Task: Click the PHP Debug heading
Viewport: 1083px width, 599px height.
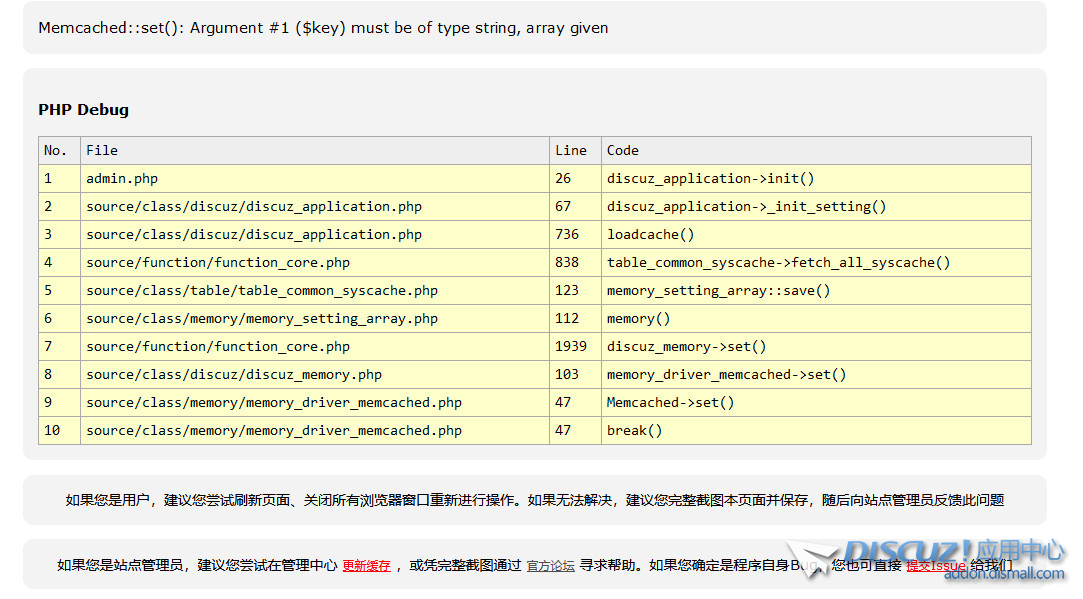Action: pyautogui.click(x=83, y=110)
